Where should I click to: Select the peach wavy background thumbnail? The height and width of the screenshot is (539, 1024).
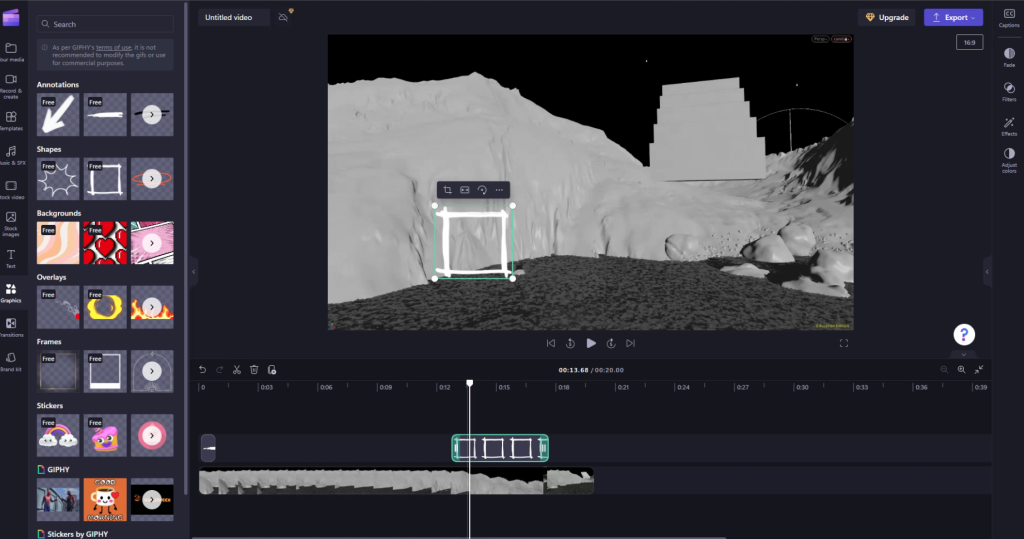58,242
